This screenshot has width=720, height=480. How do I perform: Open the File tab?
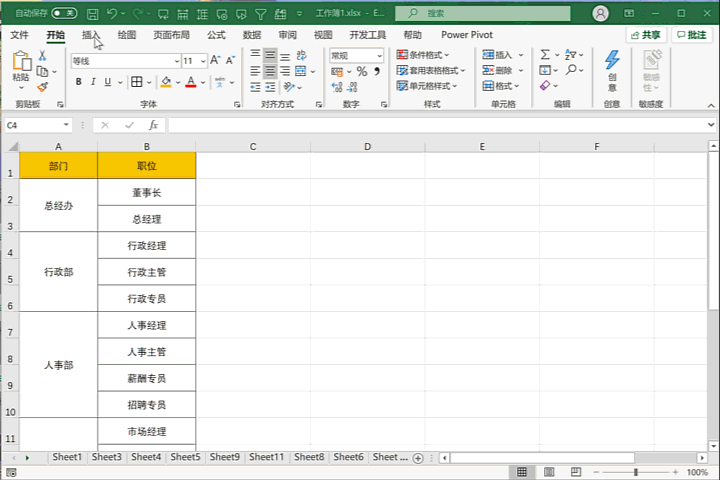(19, 35)
